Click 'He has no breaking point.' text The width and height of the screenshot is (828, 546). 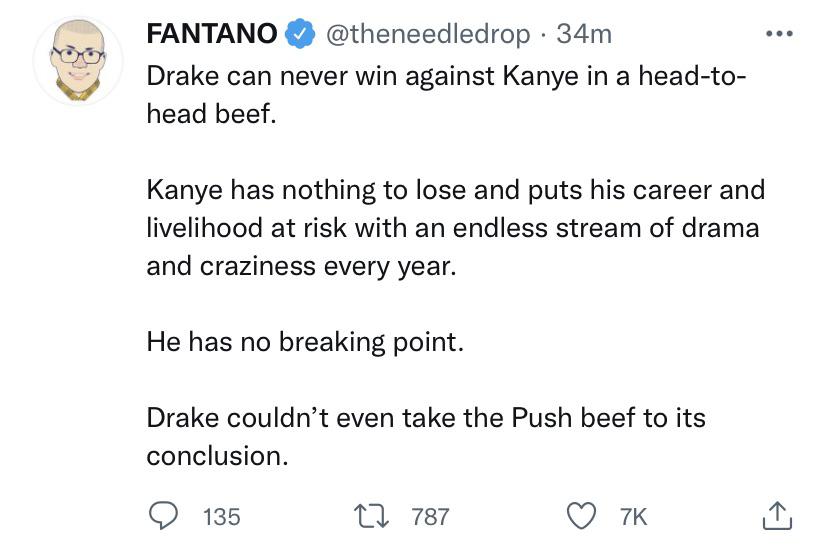[x=305, y=342]
